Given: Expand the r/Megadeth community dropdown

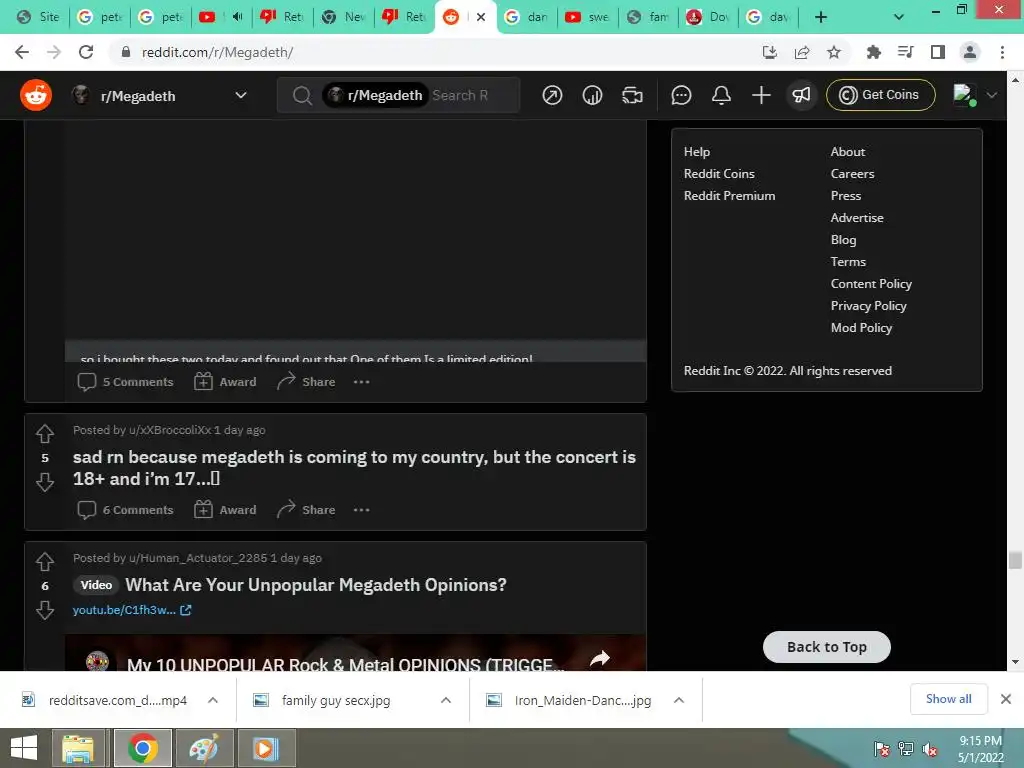Looking at the screenshot, I should 241,95.
